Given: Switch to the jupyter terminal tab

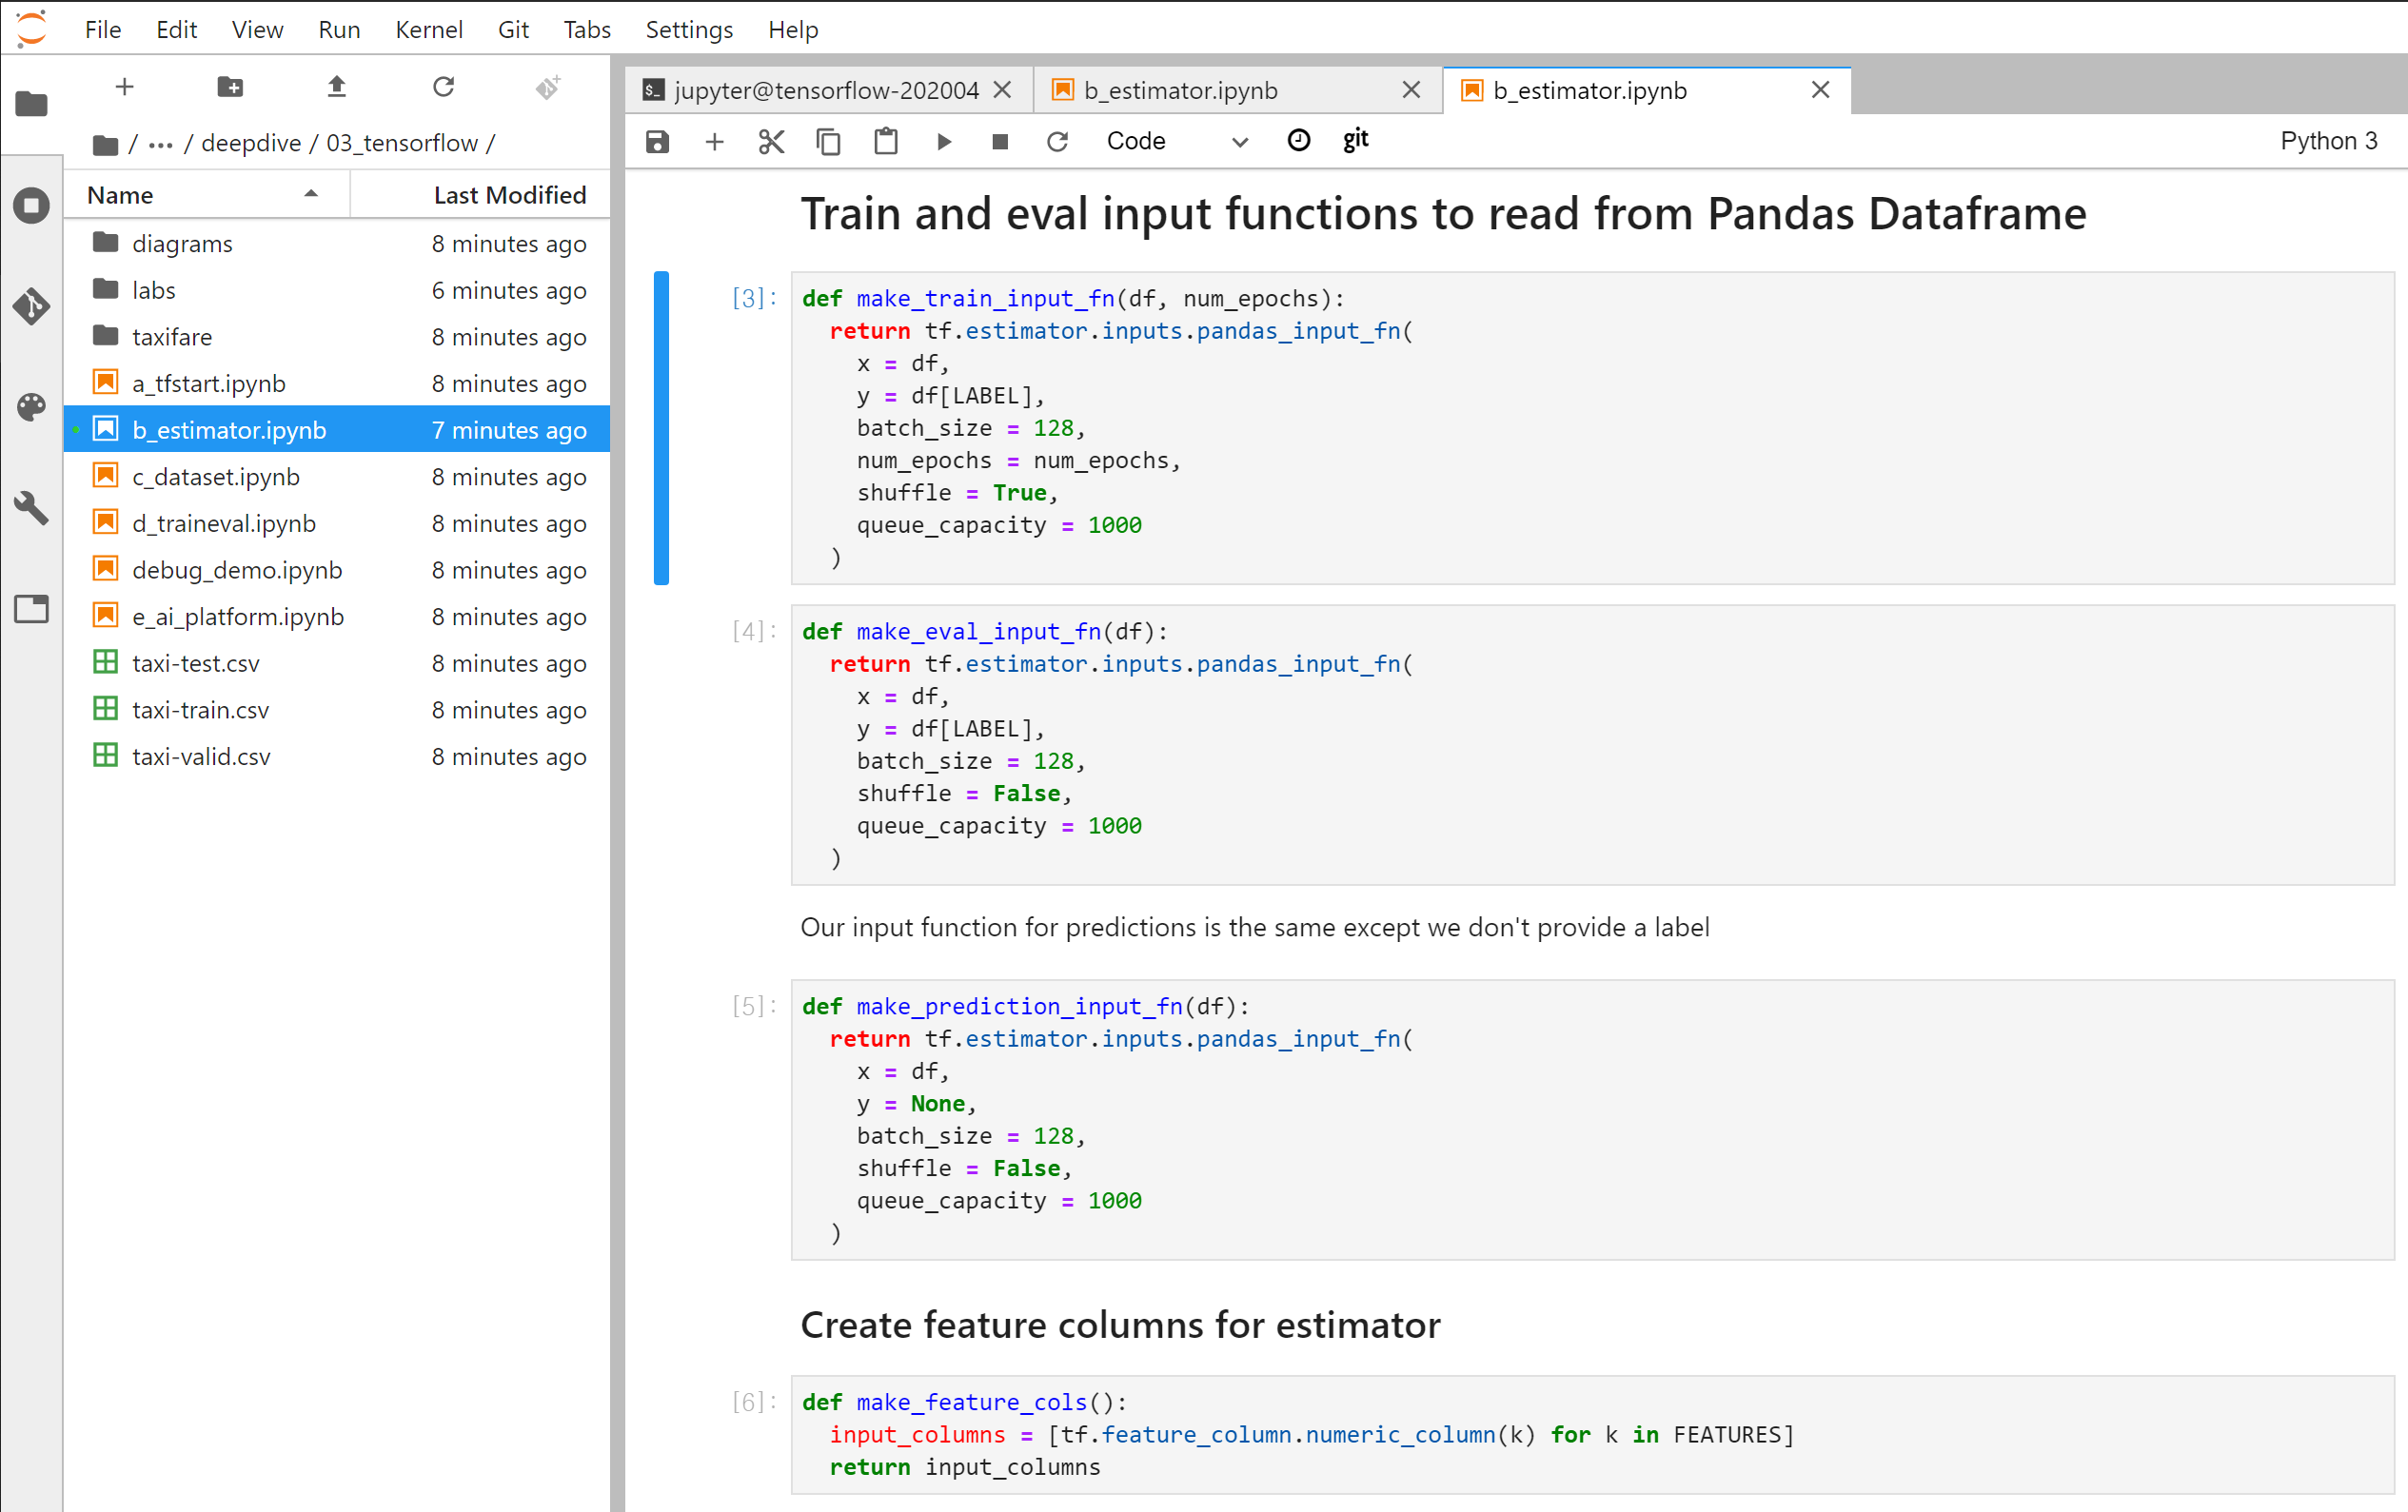Looking at the screenshot, I should [825, 90].
